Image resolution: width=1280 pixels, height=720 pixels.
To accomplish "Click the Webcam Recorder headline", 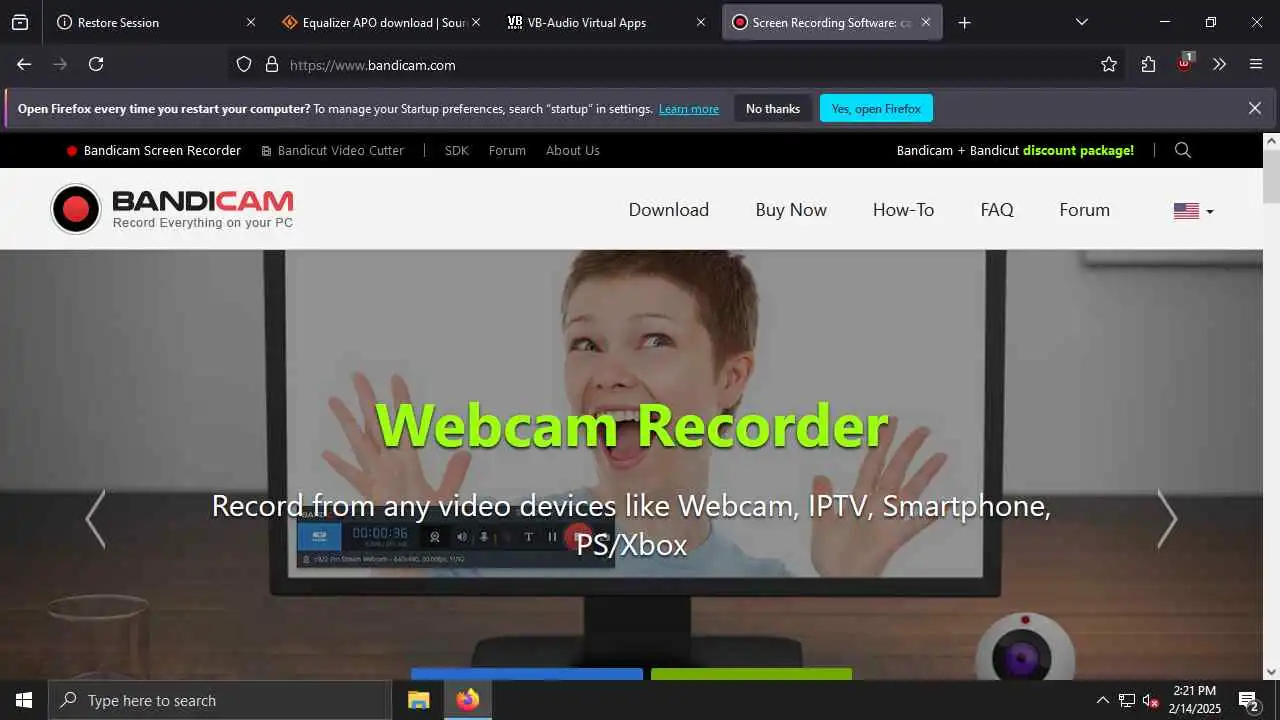I will 632,425.
